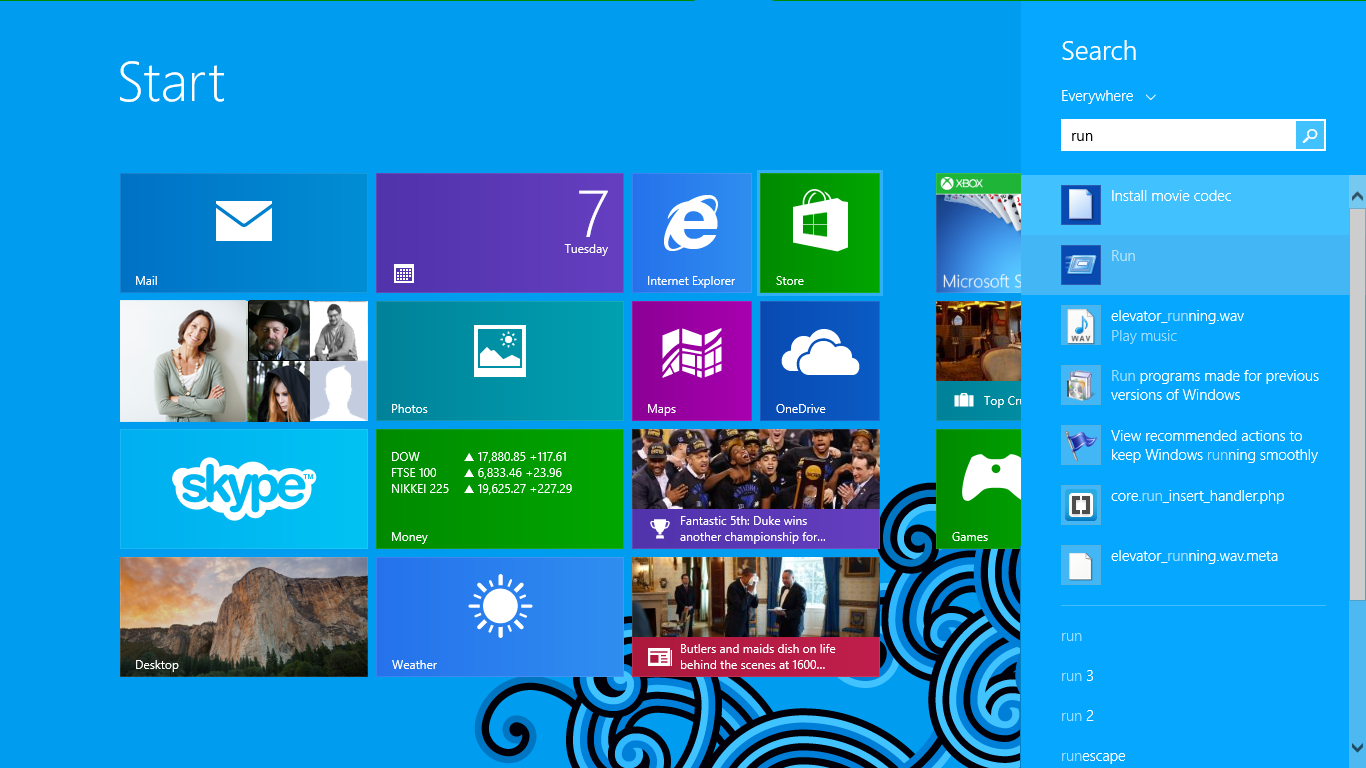Click the blank .meta file icon
The height and width of the screenshot is (768, 1366).
tap(1081, 565)
